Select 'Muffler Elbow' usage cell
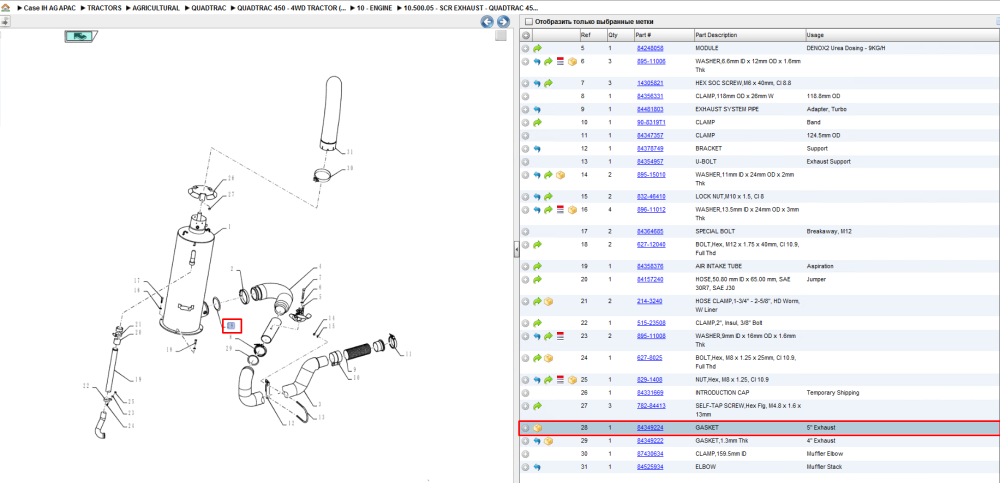1000x483 pixels. point(825,454)
